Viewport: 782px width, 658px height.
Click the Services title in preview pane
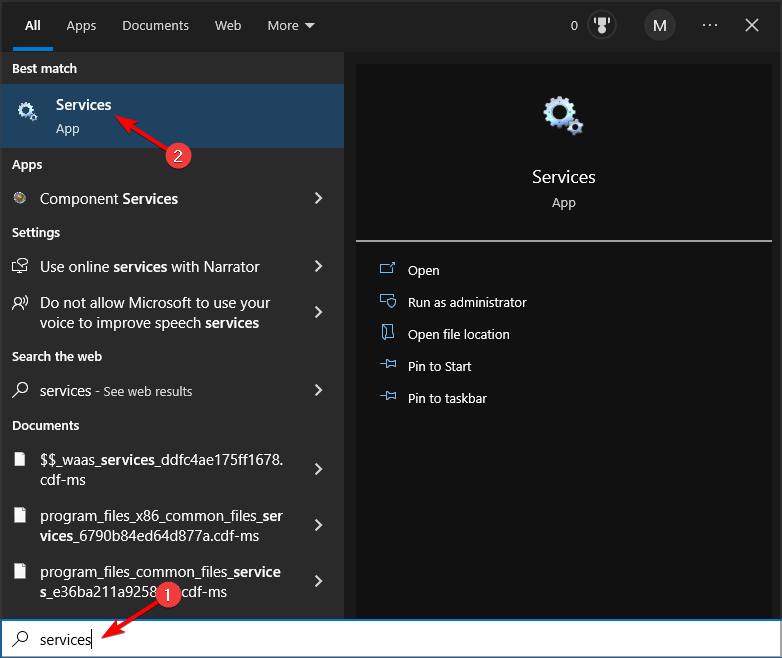(564, 177)
